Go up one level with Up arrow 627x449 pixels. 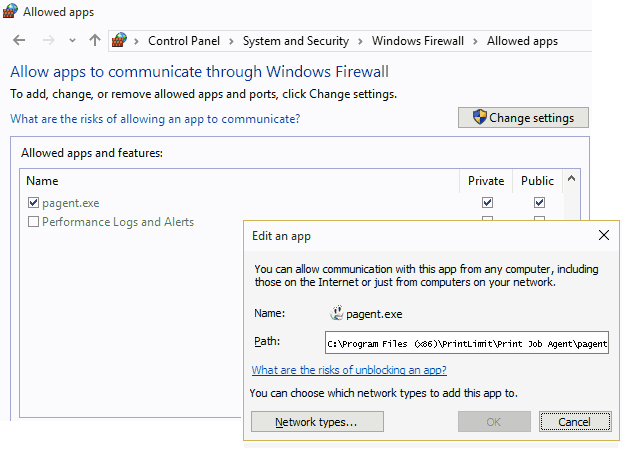tap(95, 40)
